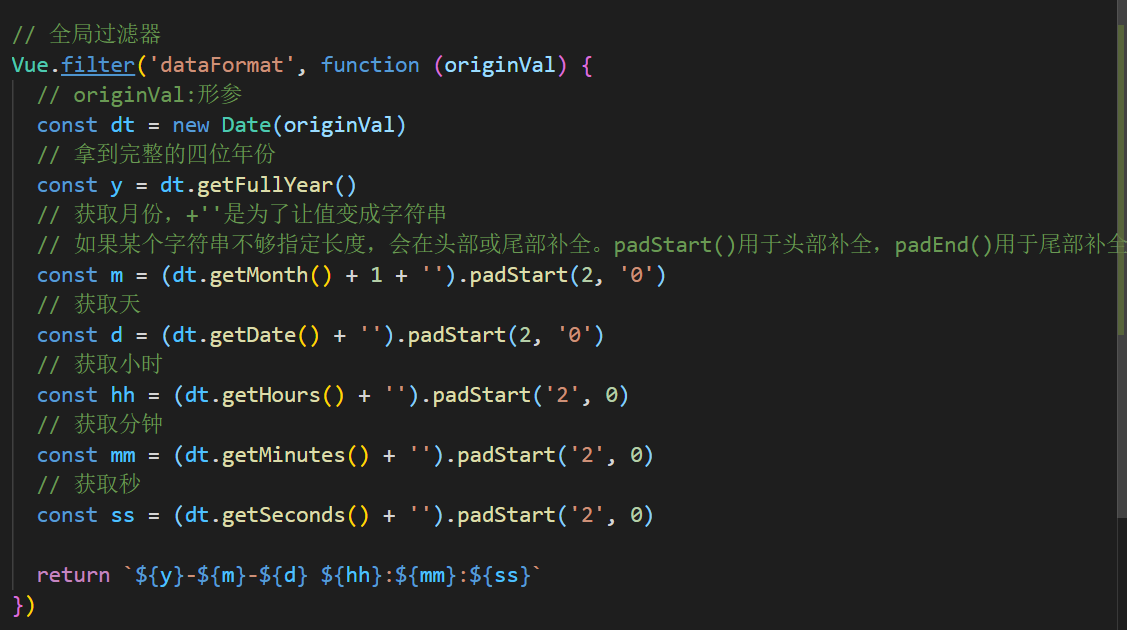Screen dimensions: 1127x630
Task: Click the function keyword on the Vue.filter line
Action: 369,65
